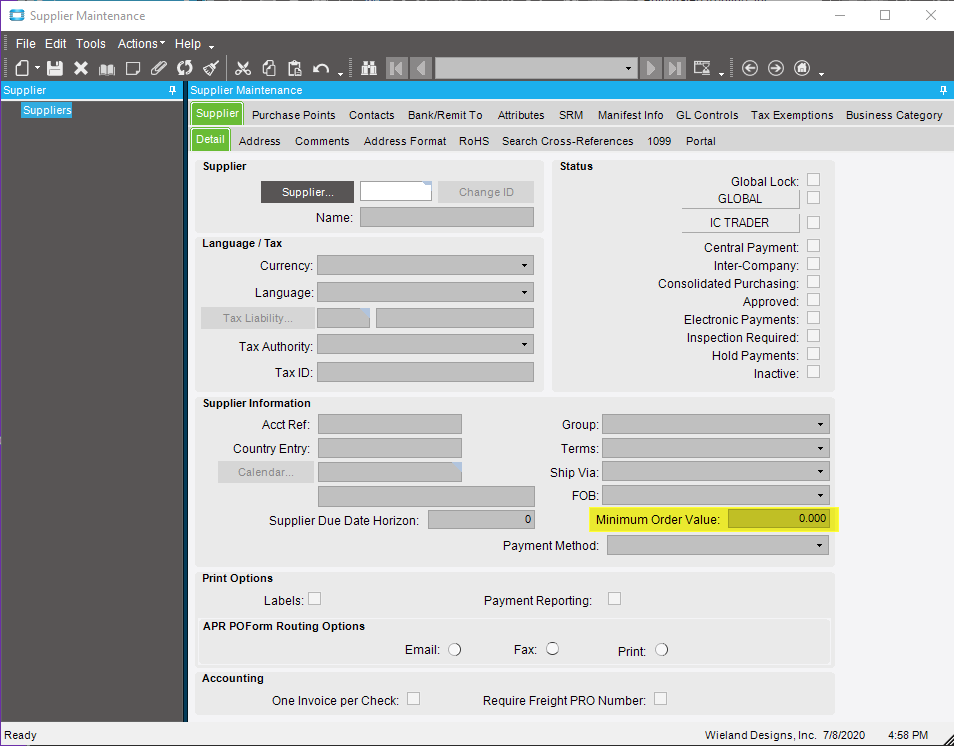Click the Supplier... search button

click(x=307, y=192)
